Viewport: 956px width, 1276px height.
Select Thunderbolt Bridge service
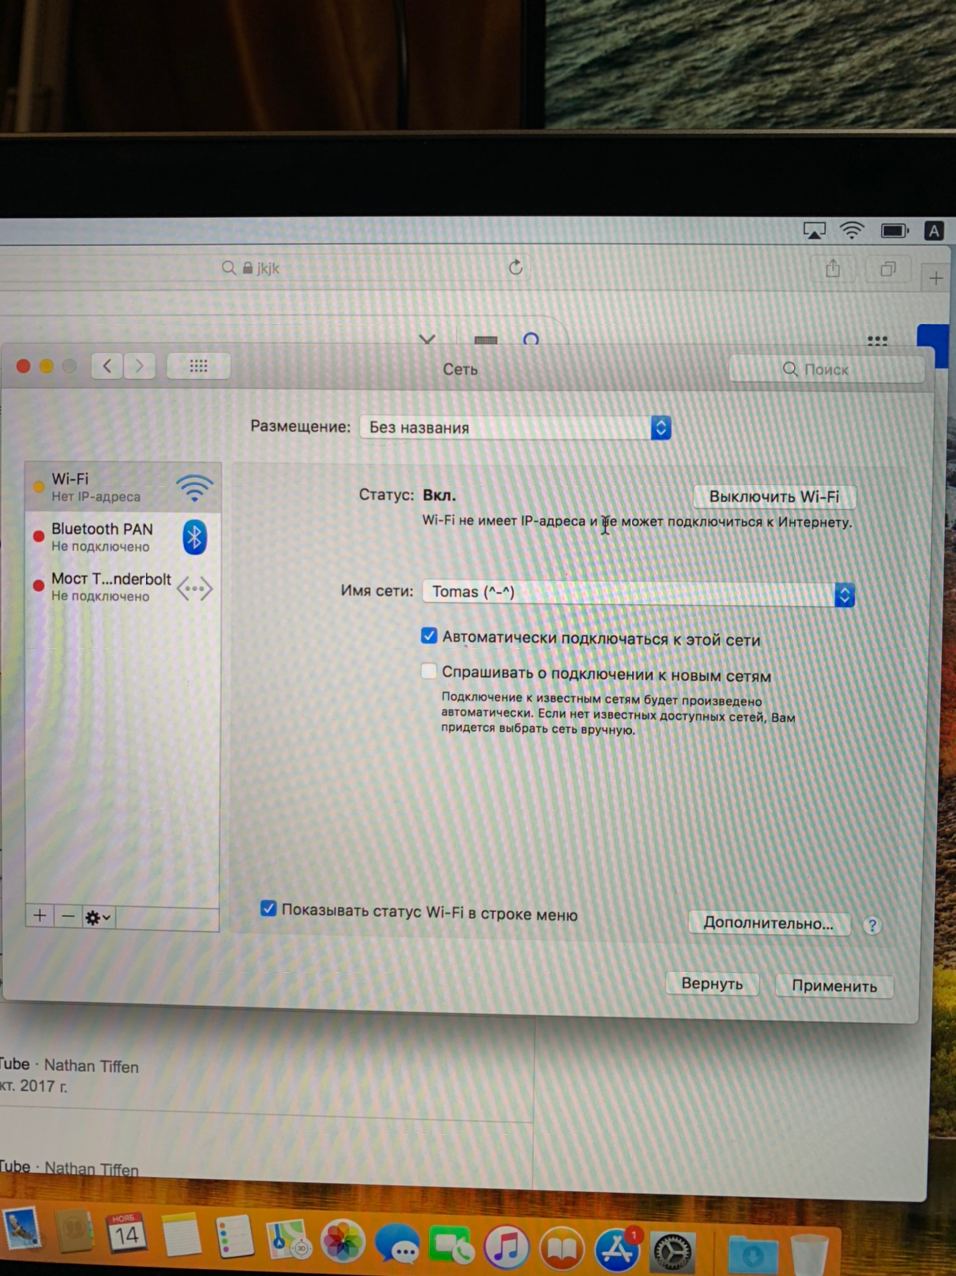point(123,587)
